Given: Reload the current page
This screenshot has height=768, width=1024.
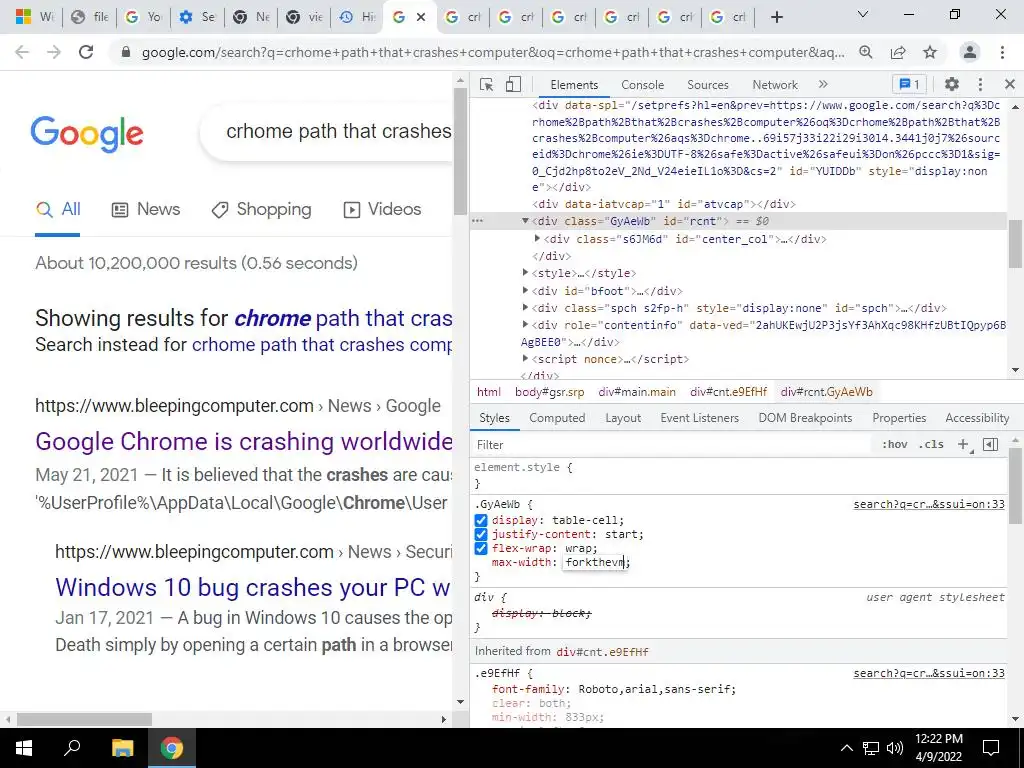Looking at the screenshot, I should pos(86,52).
